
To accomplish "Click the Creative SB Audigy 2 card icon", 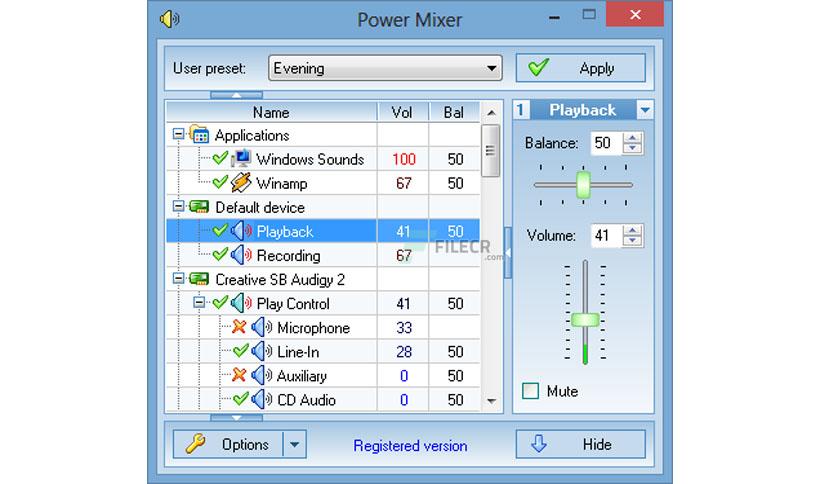I will [199, 278].
